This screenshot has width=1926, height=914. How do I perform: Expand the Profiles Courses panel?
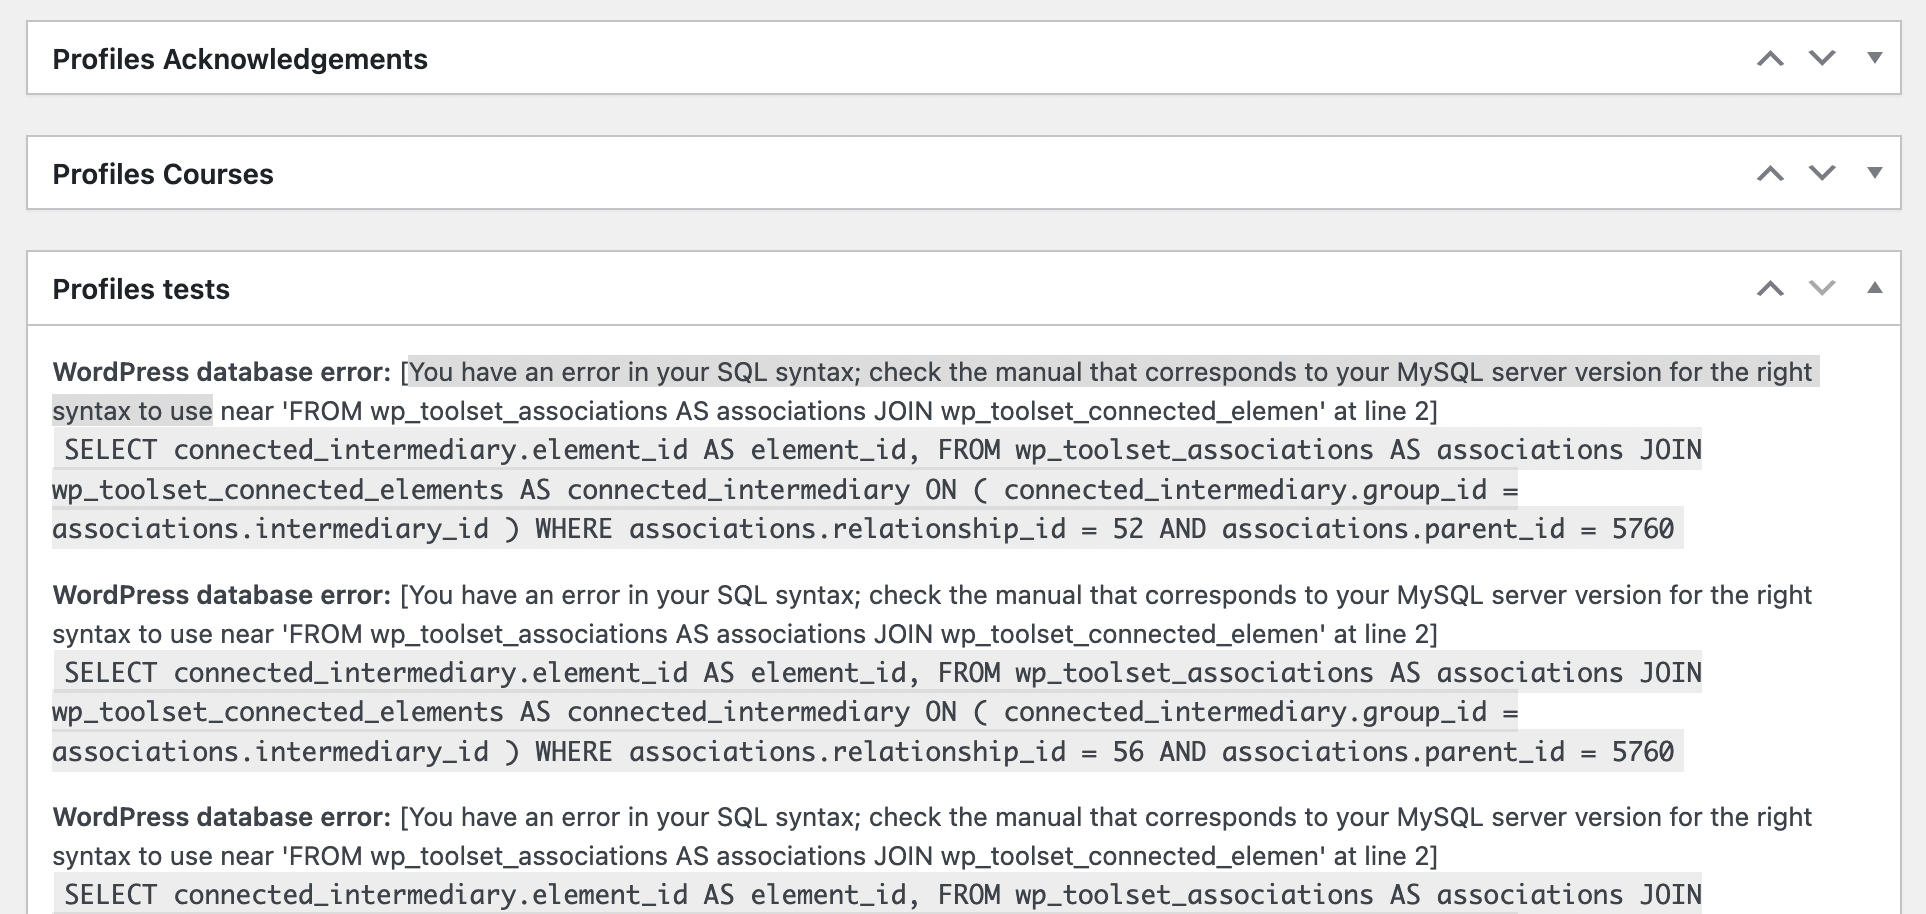point(1875,174)
